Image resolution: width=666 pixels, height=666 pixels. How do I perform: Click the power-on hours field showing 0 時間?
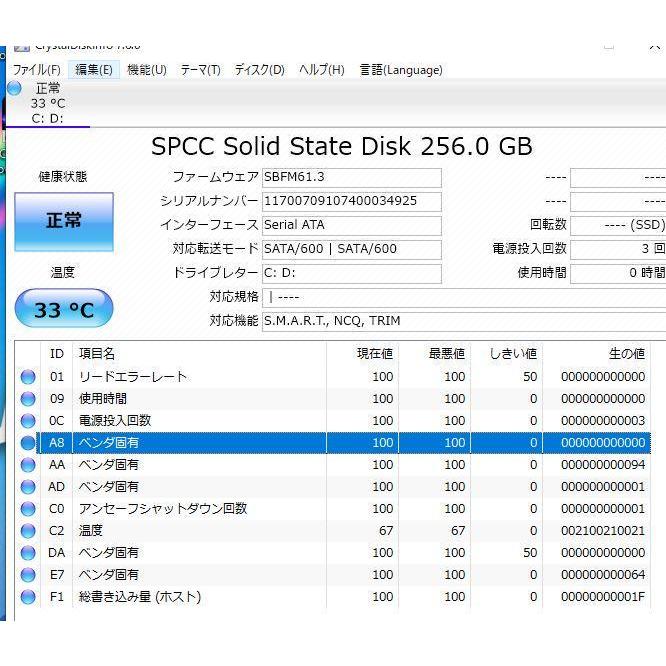(618, 274)
